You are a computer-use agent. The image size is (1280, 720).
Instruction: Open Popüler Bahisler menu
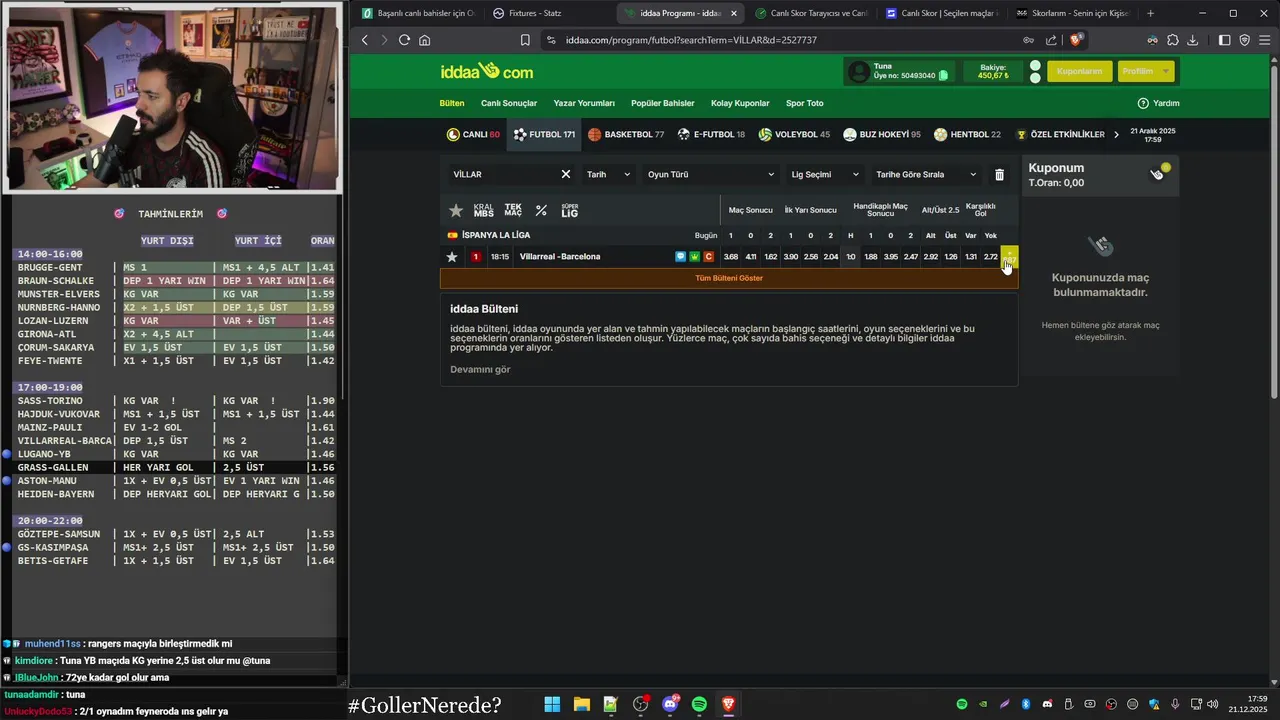click(663, 103)
